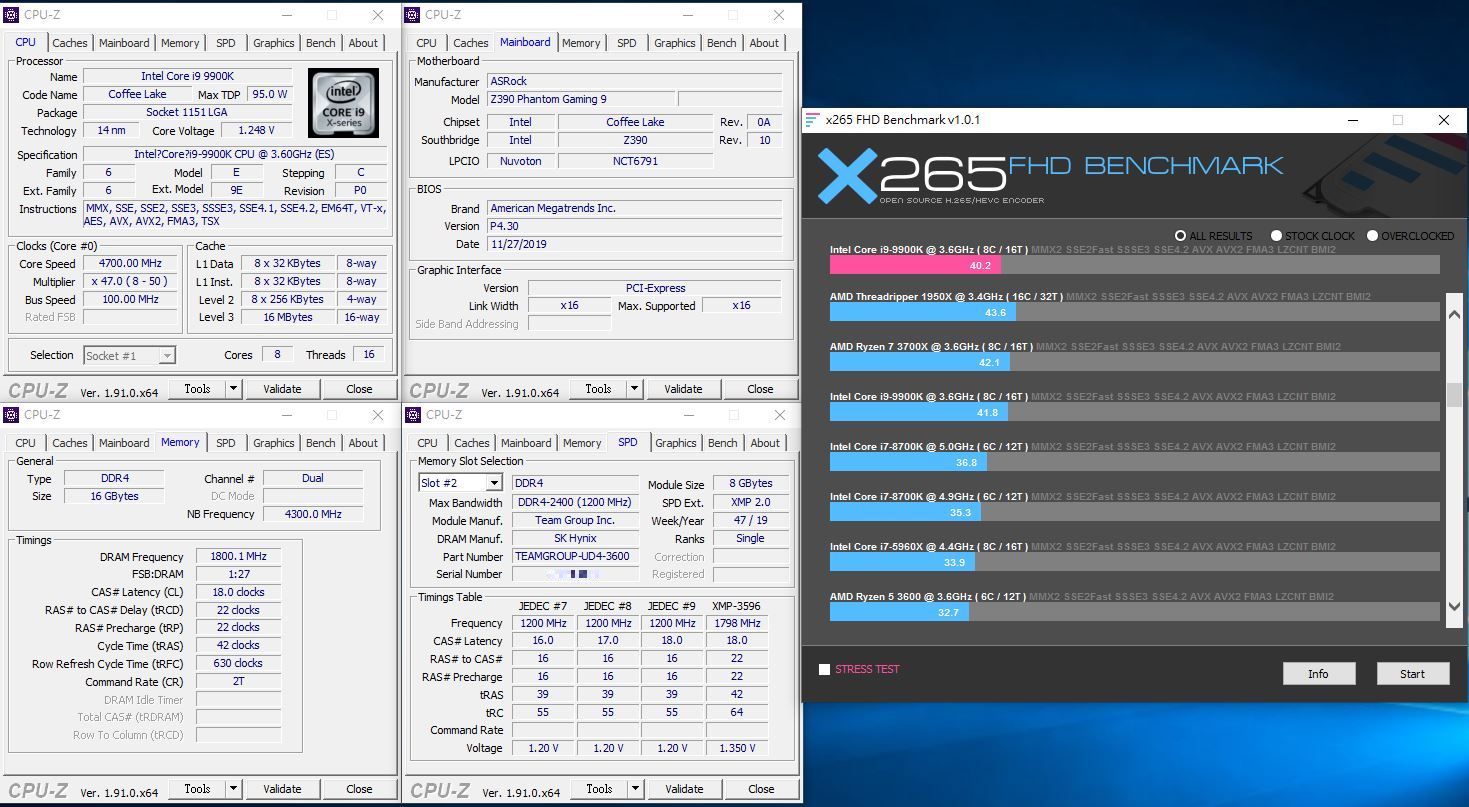Image resolution: width=1469 pixels, height=807 pixels.
Task: Click the Intel Core i7-5960X 33.9 result
Action: pos(904,562)
